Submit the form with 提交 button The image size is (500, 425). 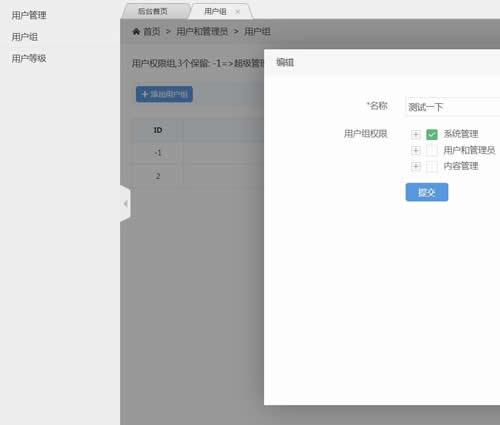[x=427, y=192]
